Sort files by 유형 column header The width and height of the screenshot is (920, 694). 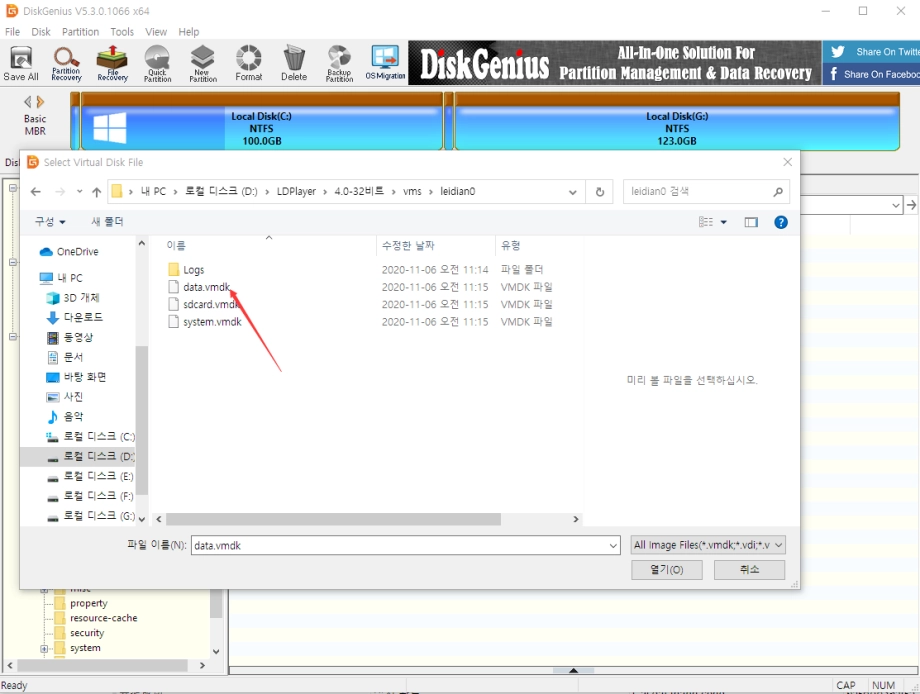click(510, 246)
